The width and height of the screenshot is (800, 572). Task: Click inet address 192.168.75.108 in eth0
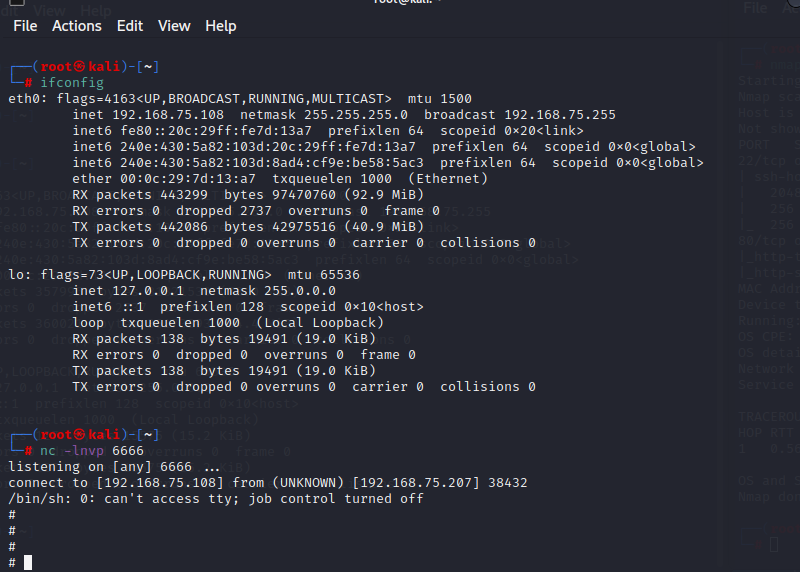tap(168, 115)
